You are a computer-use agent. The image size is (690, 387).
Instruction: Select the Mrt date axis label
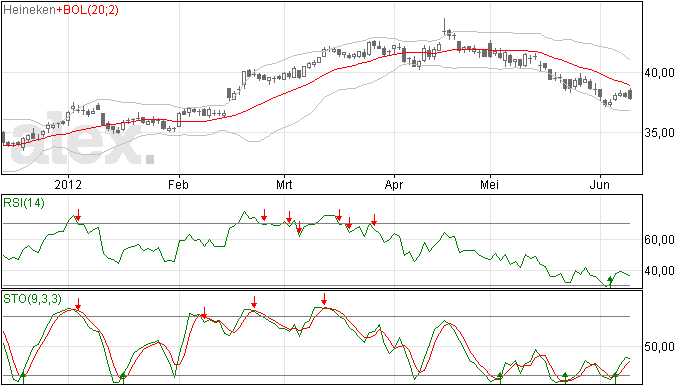coord(284,184)
